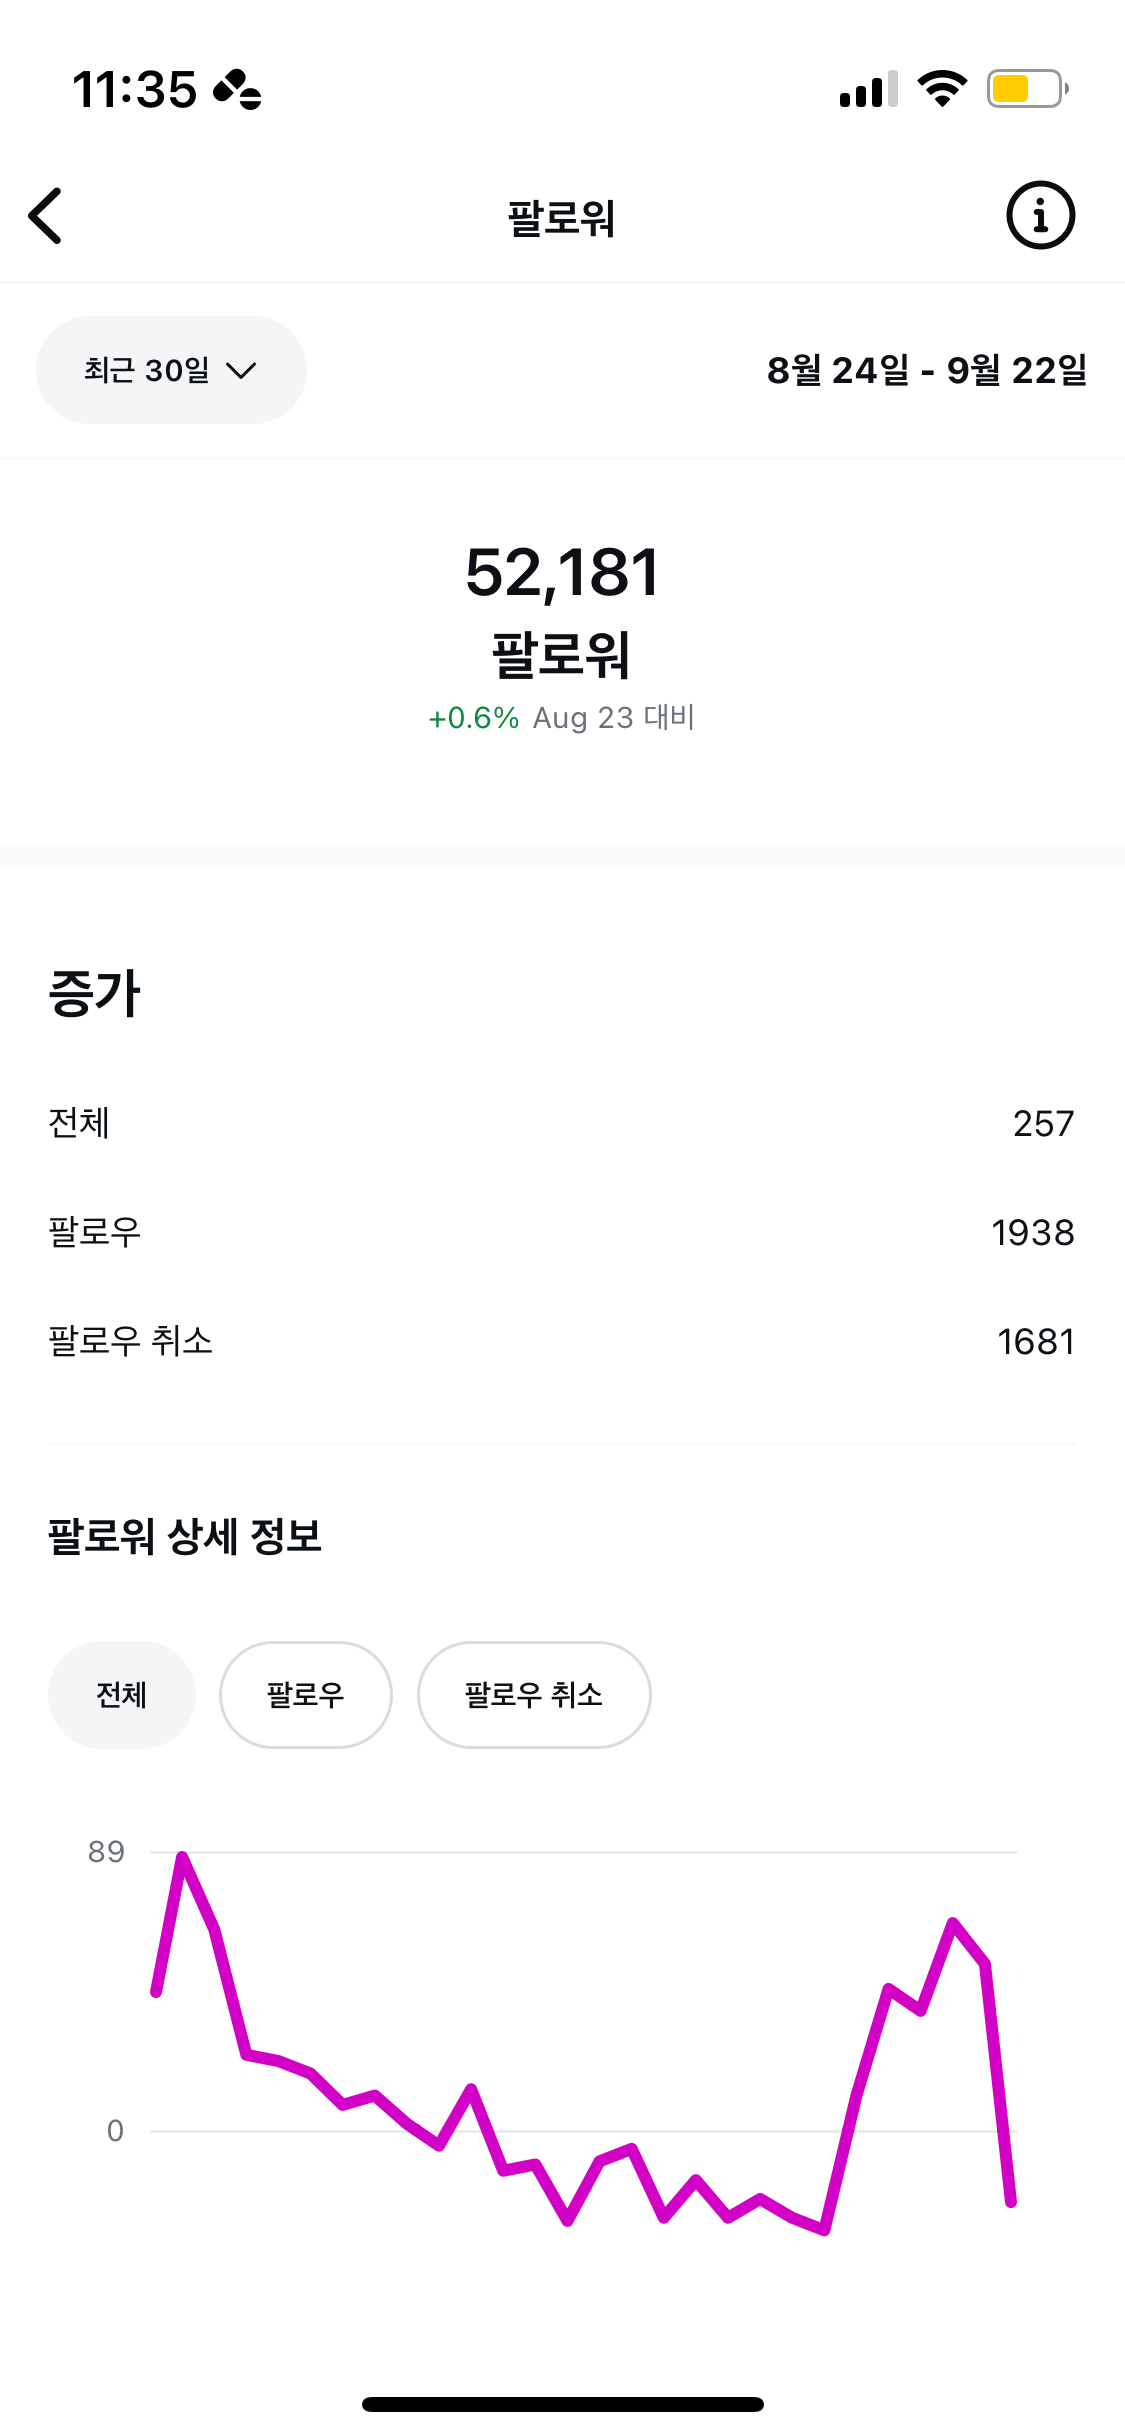The height and width of the screenshot is (2436, 1125).
Task: Tap the Wi-Fi status icon
Action: point(942,89)
